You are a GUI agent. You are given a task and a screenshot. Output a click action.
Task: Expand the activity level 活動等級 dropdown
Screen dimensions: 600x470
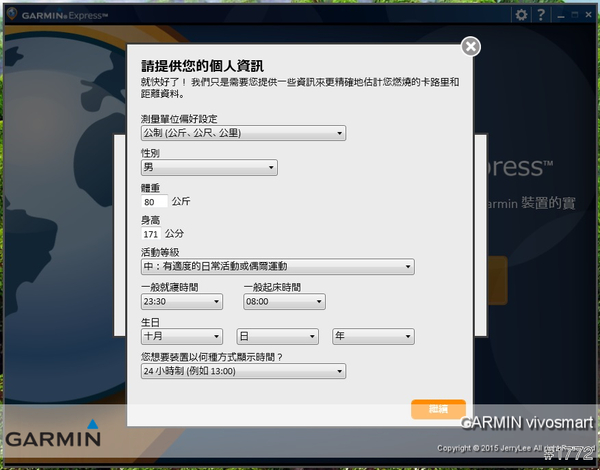(x=278, y=266)
